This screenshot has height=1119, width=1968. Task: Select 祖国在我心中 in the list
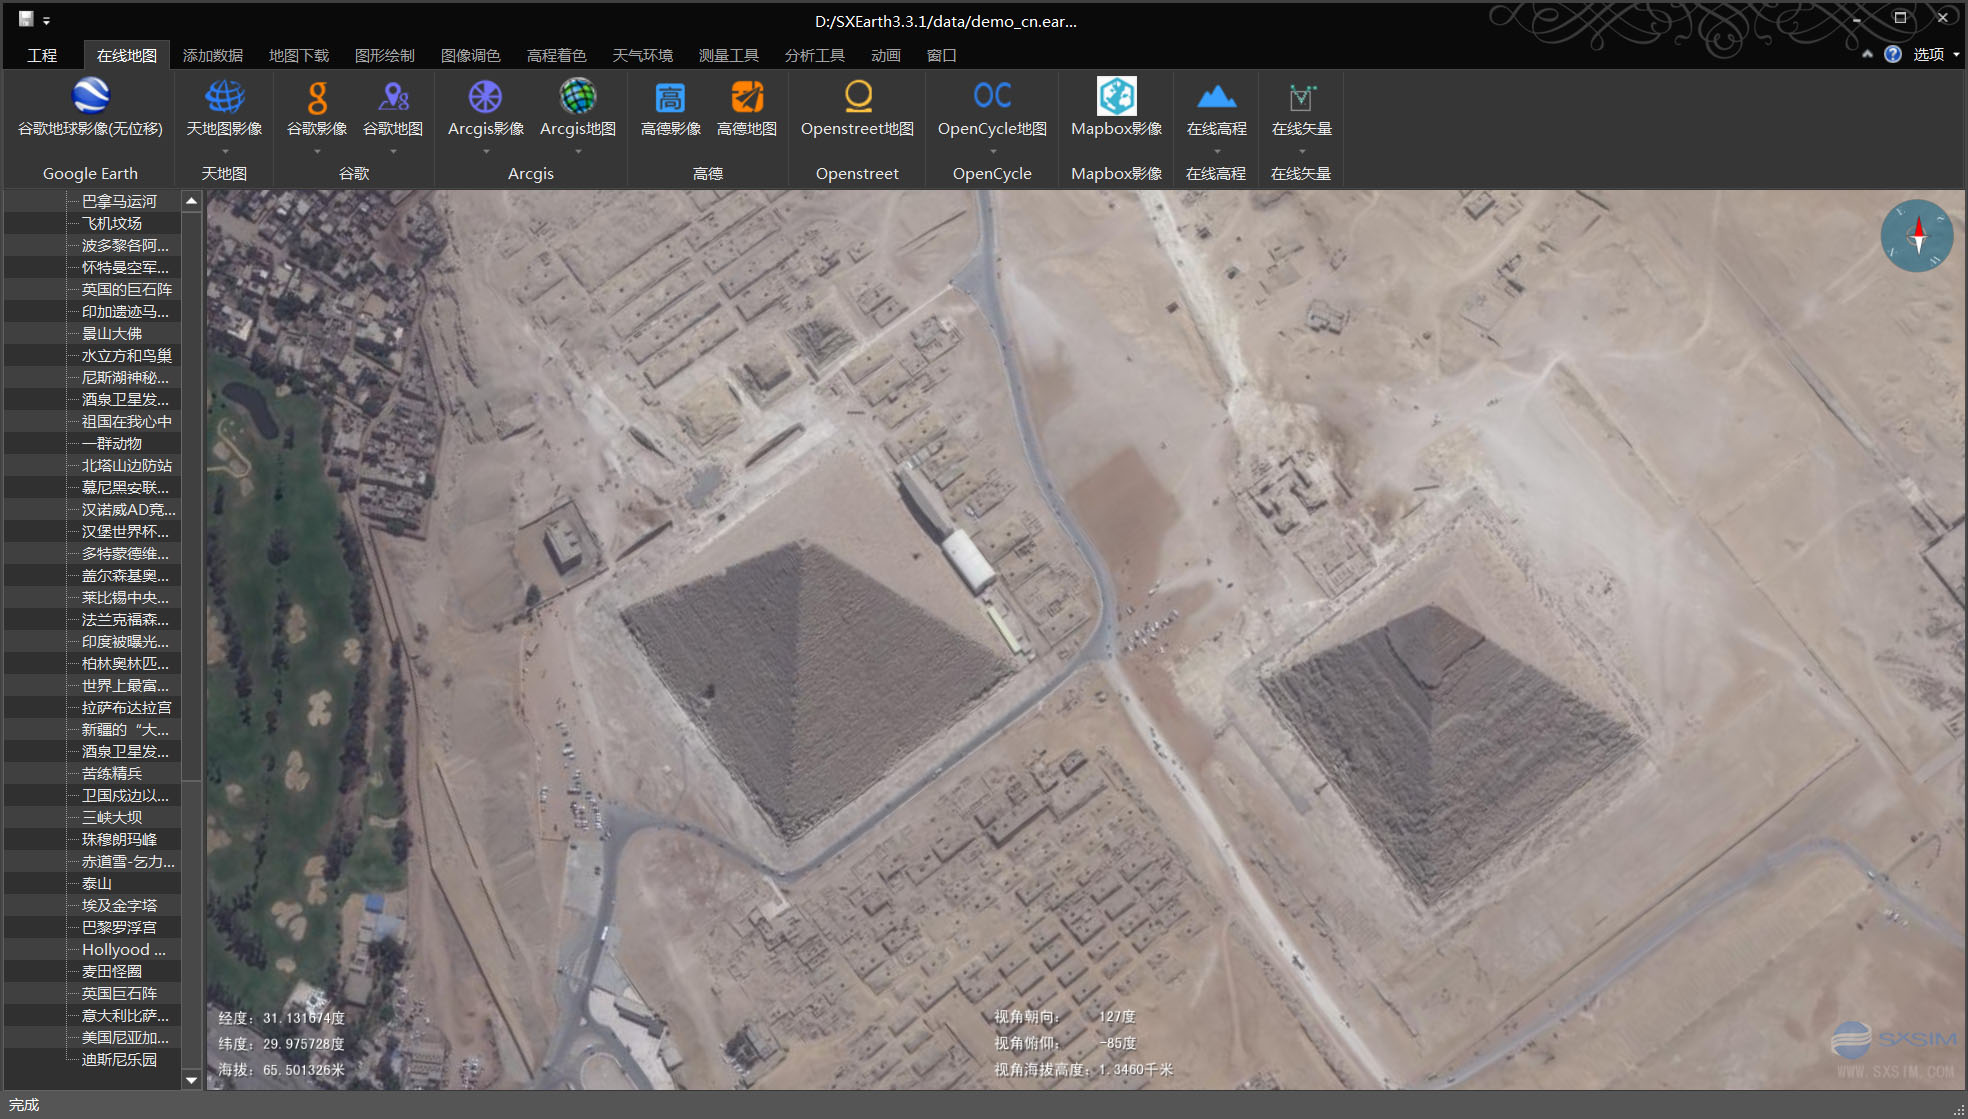click(127, 421)
